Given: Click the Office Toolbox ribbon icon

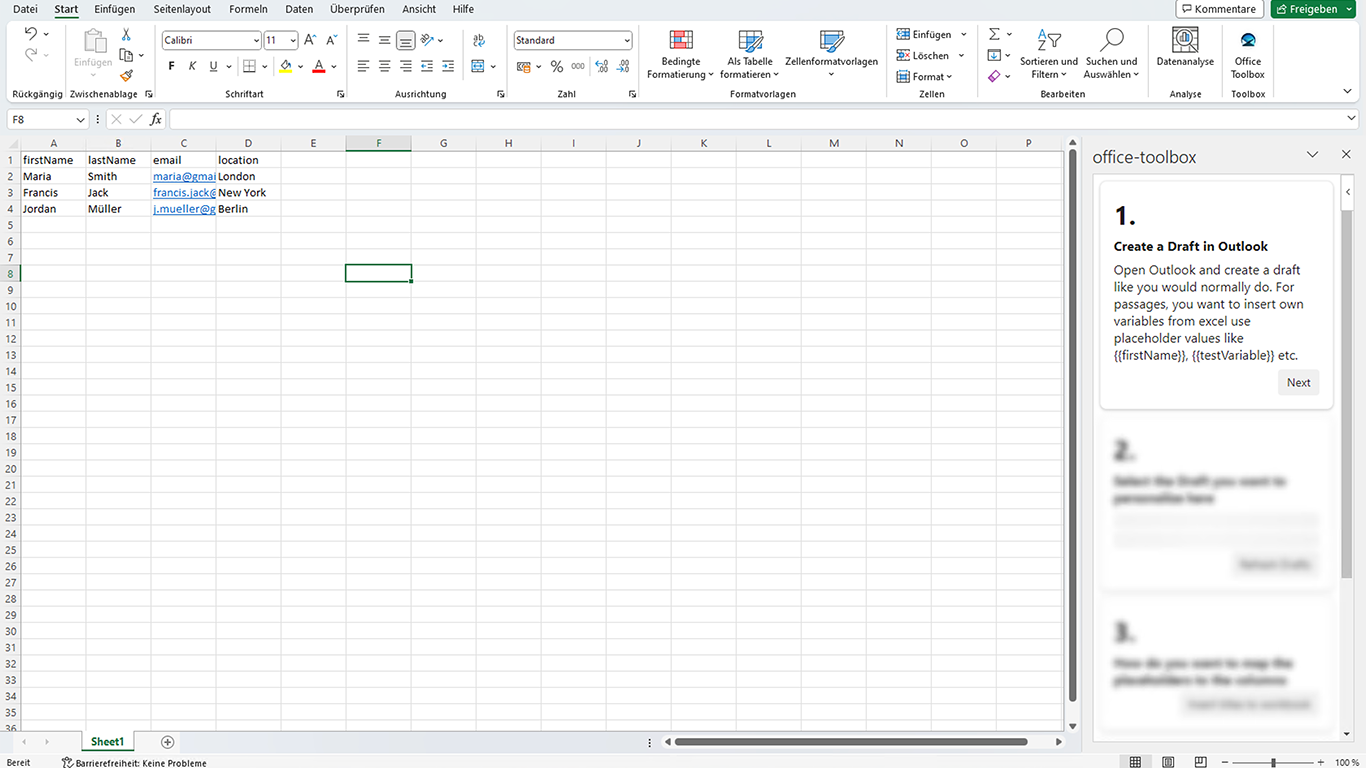Looking at the screenshot, I should coord(1248,55).
